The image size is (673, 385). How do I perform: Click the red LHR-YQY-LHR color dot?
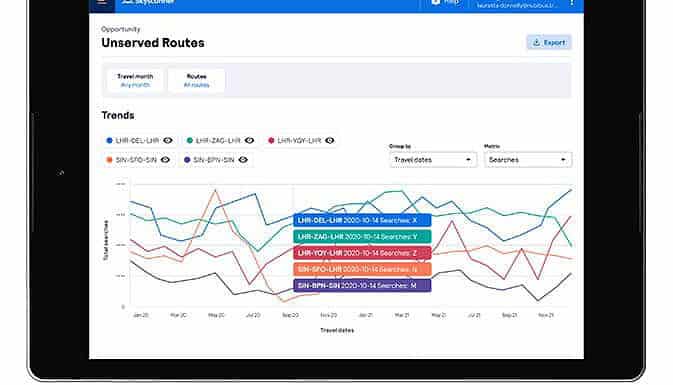pyautogui.click(x=271, y=140)
